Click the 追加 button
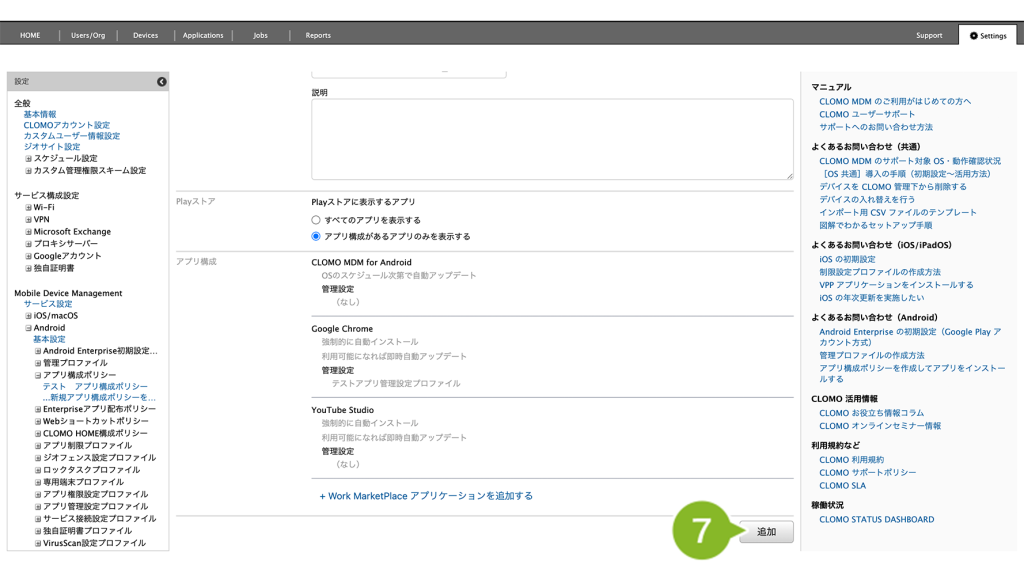The image size is (1024, 576). [766, 532]
